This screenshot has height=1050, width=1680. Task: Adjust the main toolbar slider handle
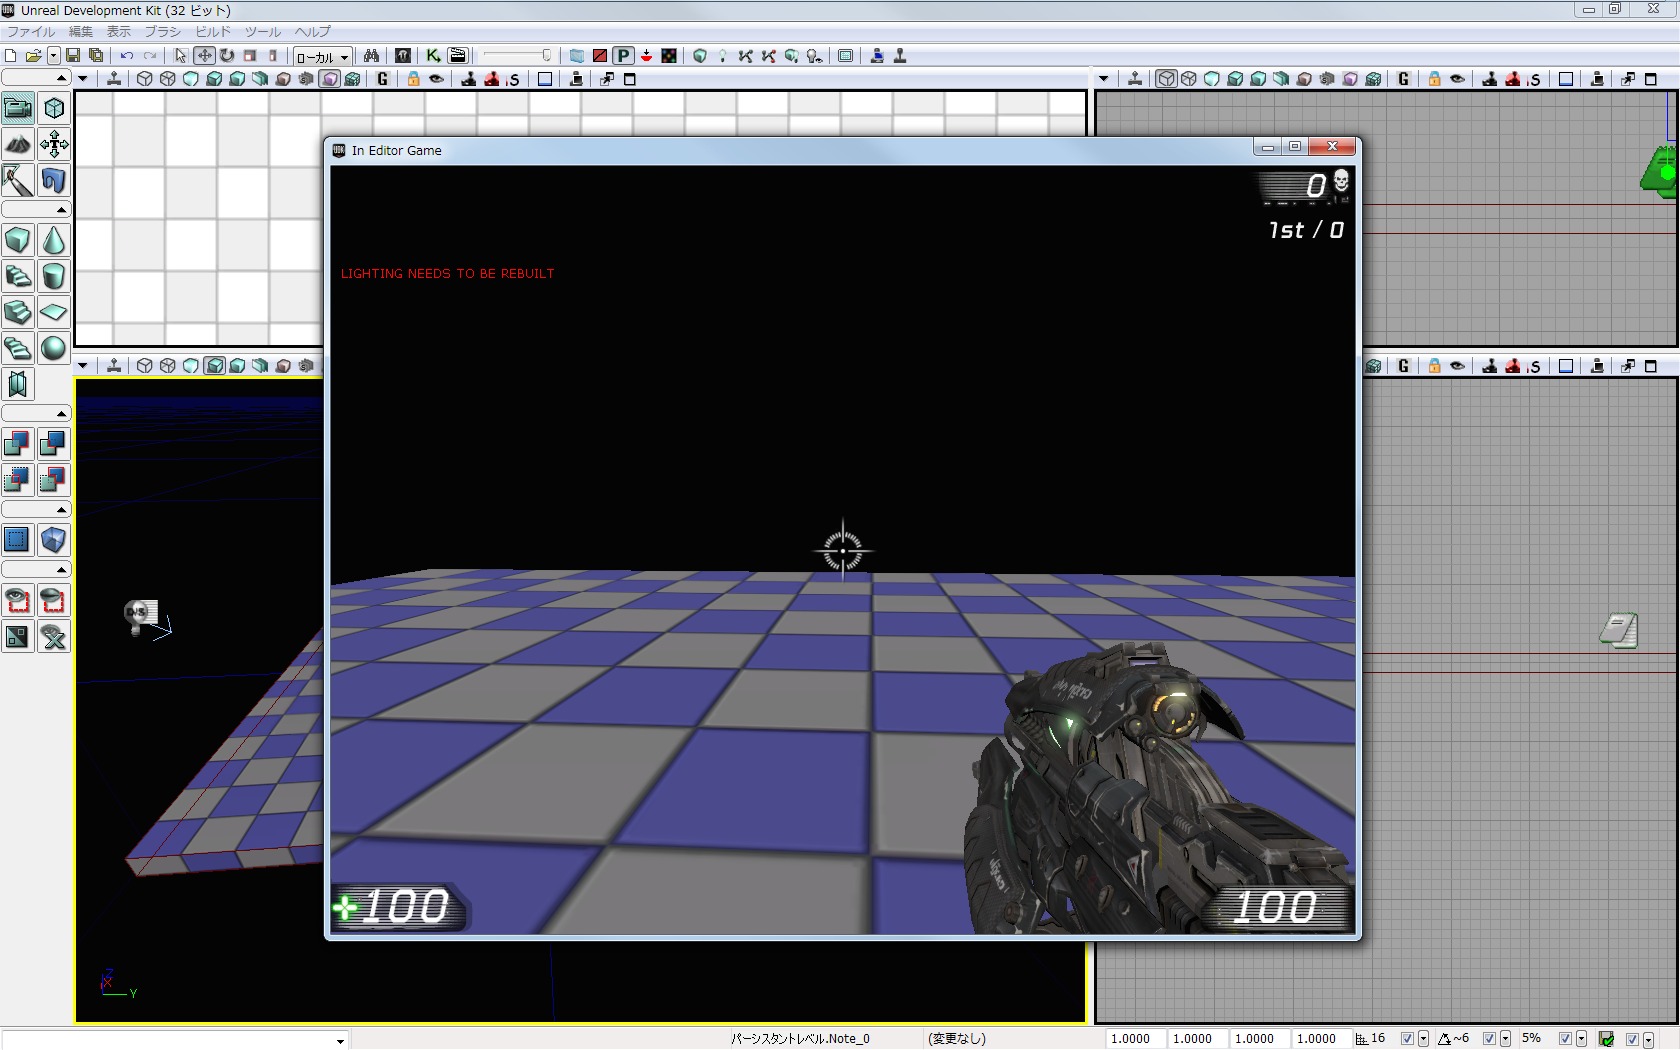(546, 56)
